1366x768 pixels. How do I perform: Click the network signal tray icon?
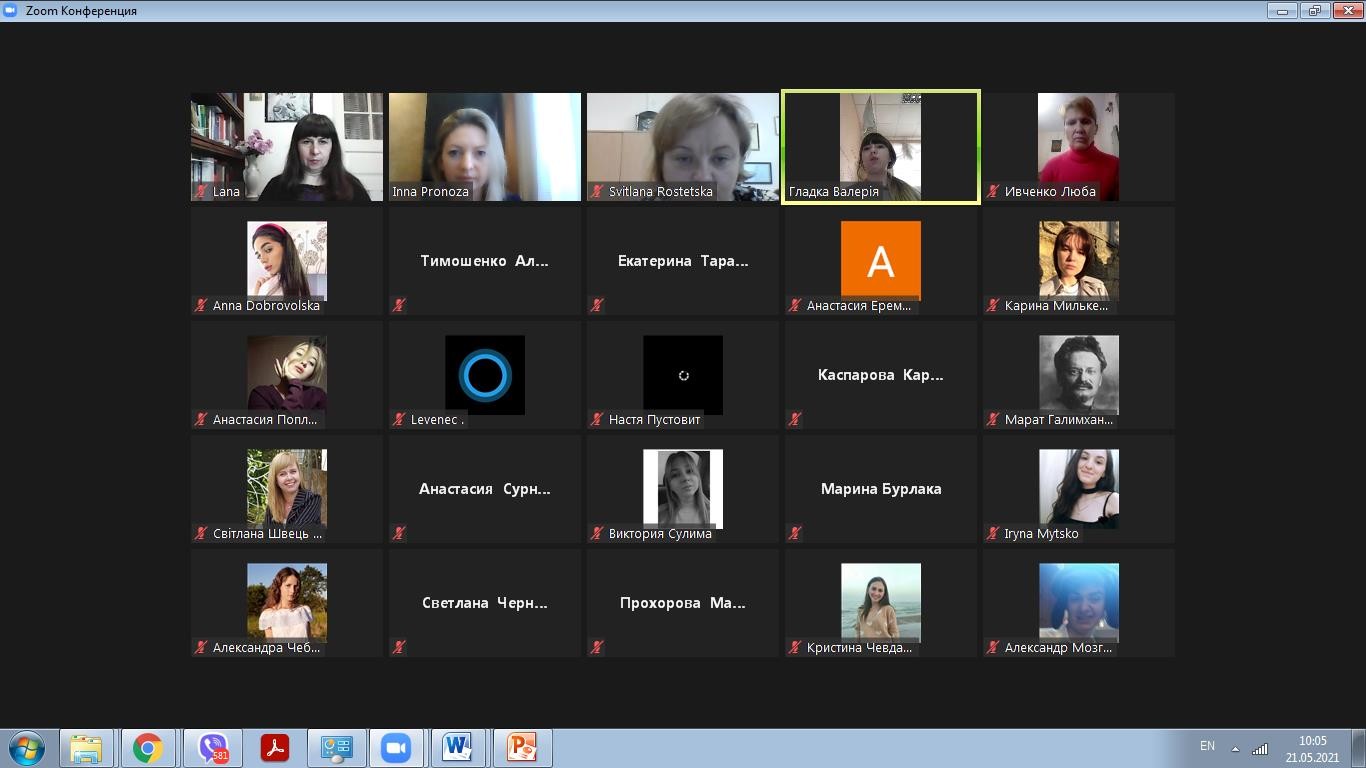coord(1260,749)
